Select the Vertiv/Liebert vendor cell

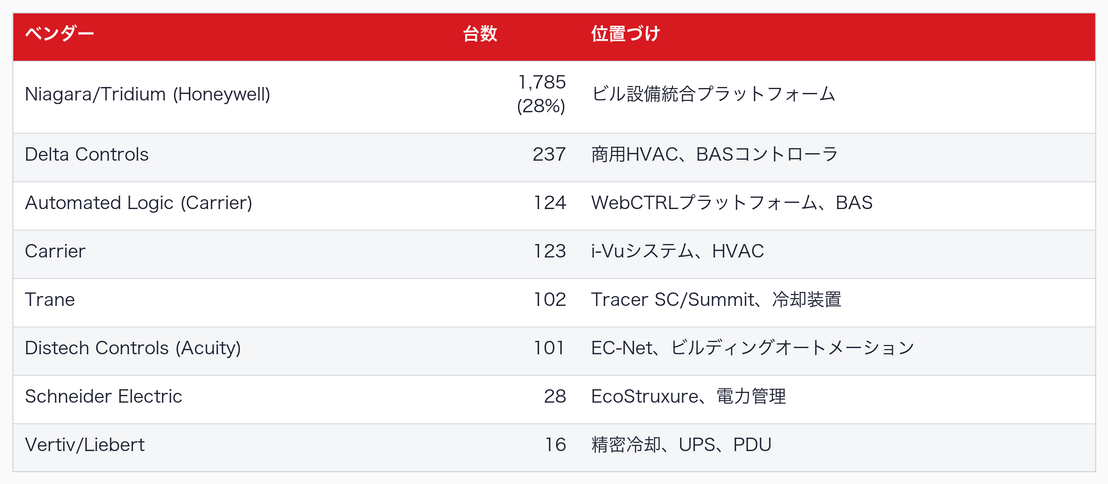pos(85,445)
